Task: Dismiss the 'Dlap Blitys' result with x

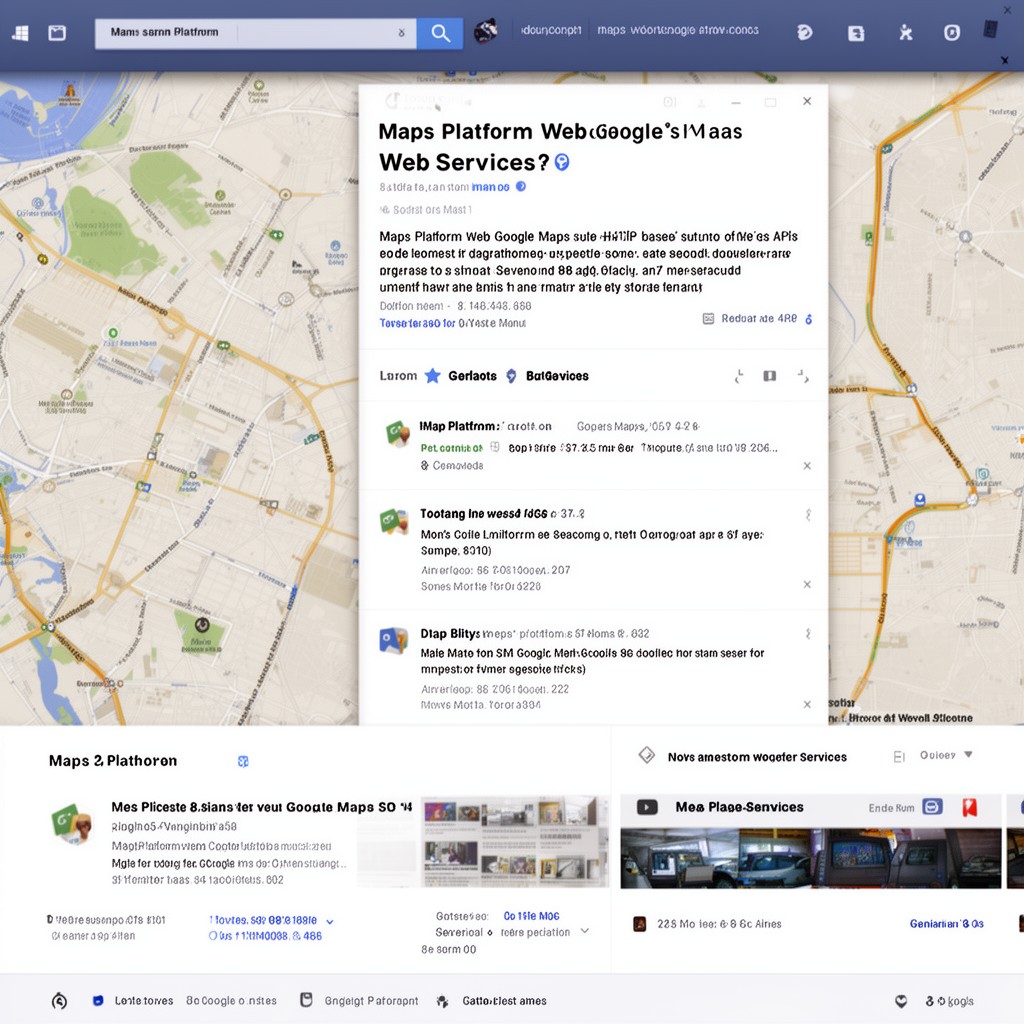Action: click(807, 705)
